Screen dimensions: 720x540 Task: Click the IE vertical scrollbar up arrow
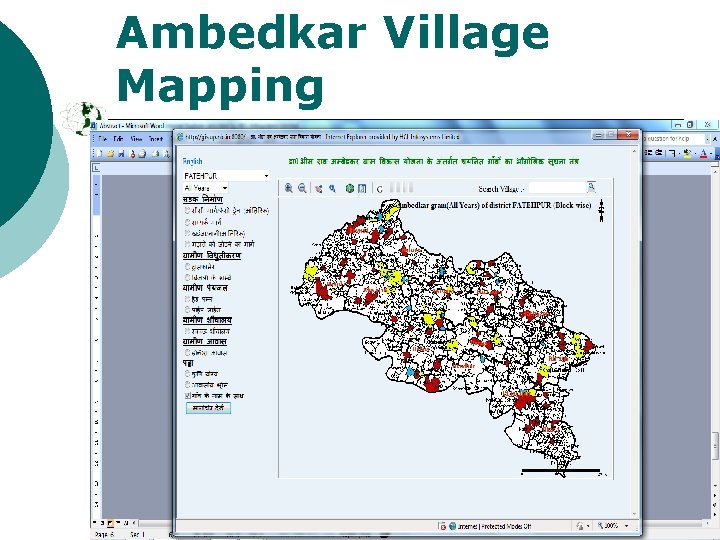click(635, 152)
